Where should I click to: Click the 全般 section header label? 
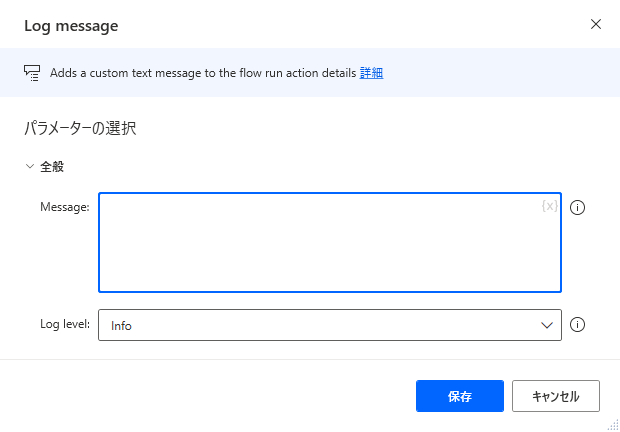click(x=53, y=166)
